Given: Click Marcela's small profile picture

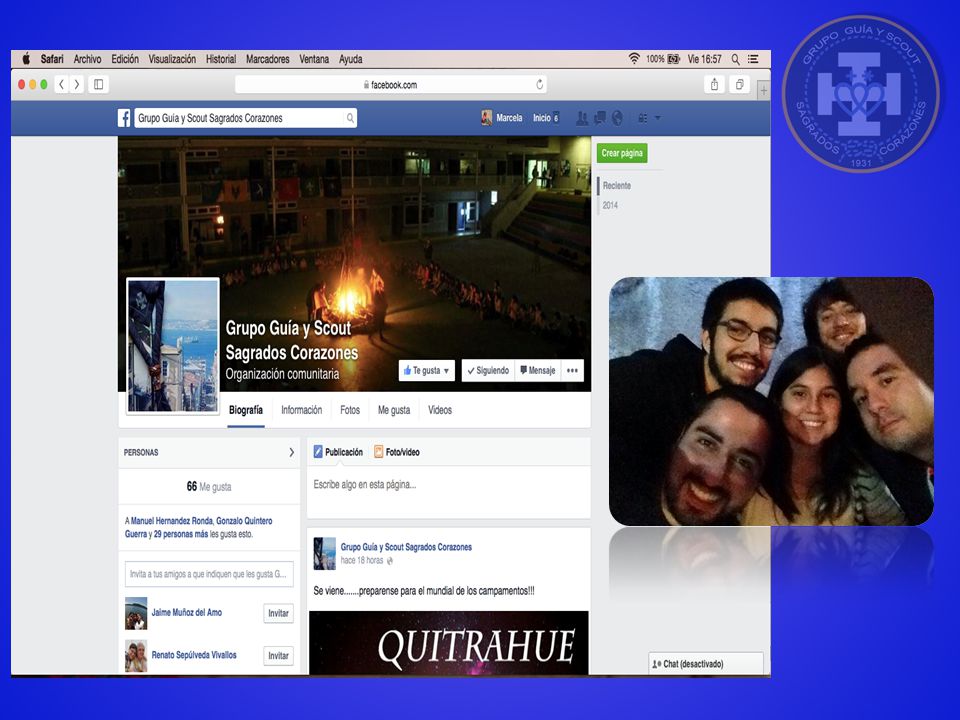Looking at the screenshot, I should pyautogui.click(x=487, y=118).
